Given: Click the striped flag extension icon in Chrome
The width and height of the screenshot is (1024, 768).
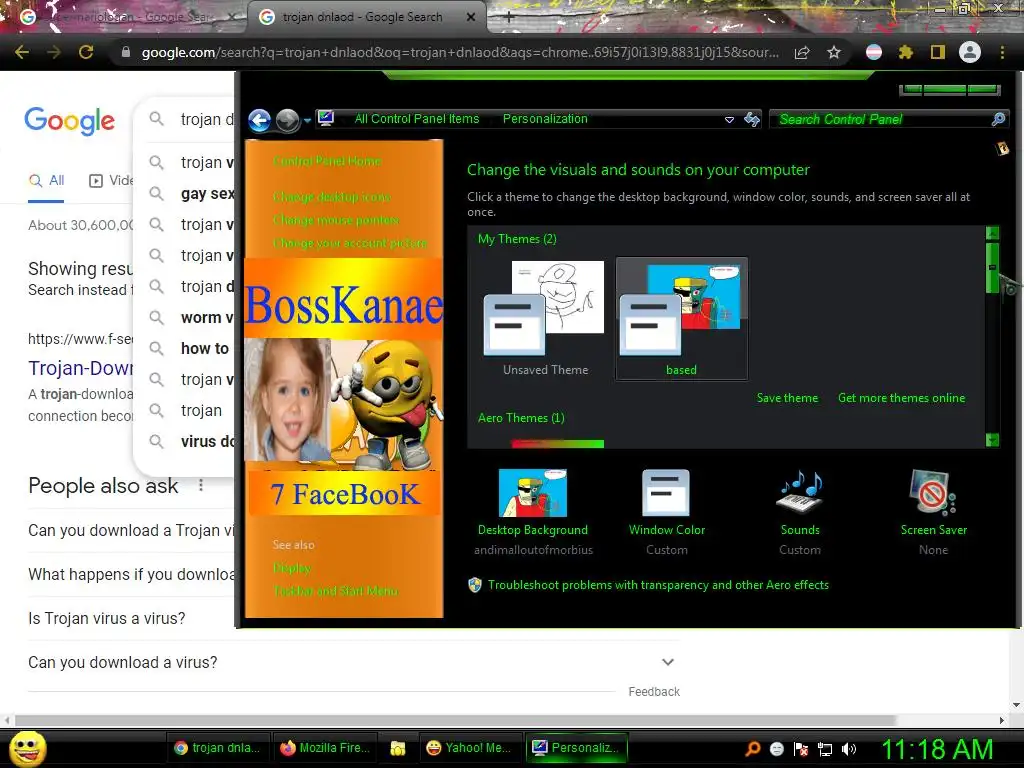Looking at the screenshot, I should 873,52.
